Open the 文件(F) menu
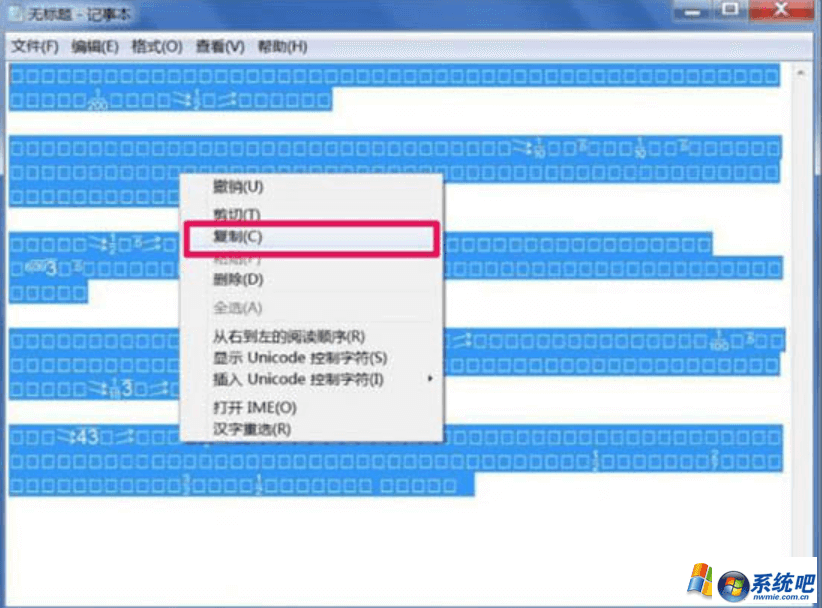Viewport: 822px width, 608px height. pos(35,47)
